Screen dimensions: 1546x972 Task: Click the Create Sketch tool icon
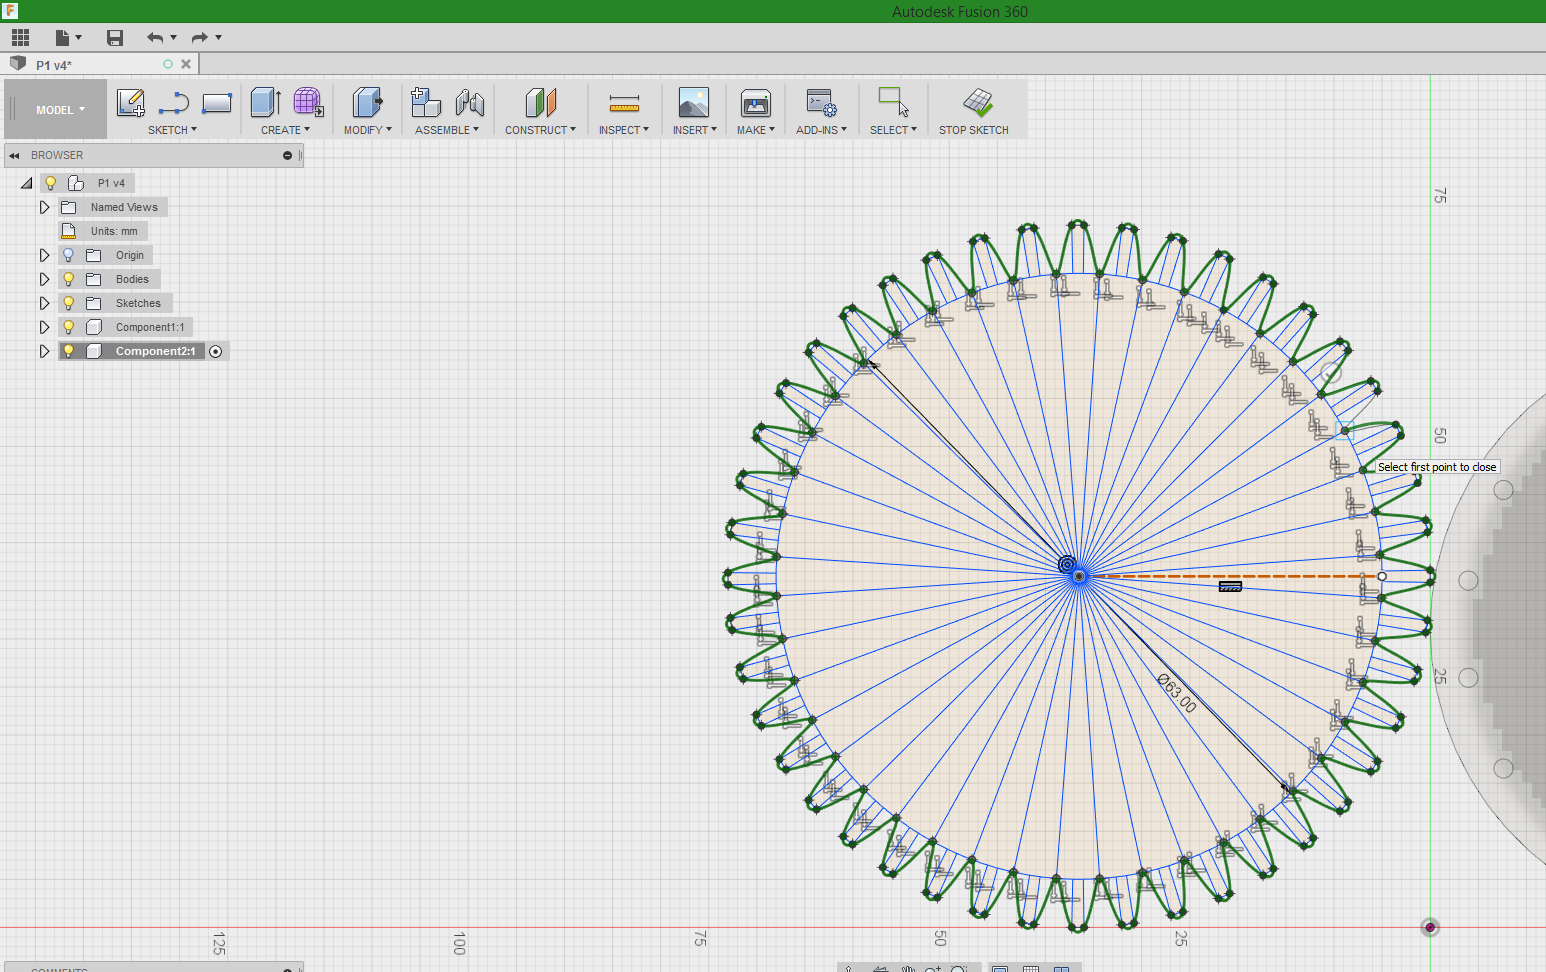point(131,102)
